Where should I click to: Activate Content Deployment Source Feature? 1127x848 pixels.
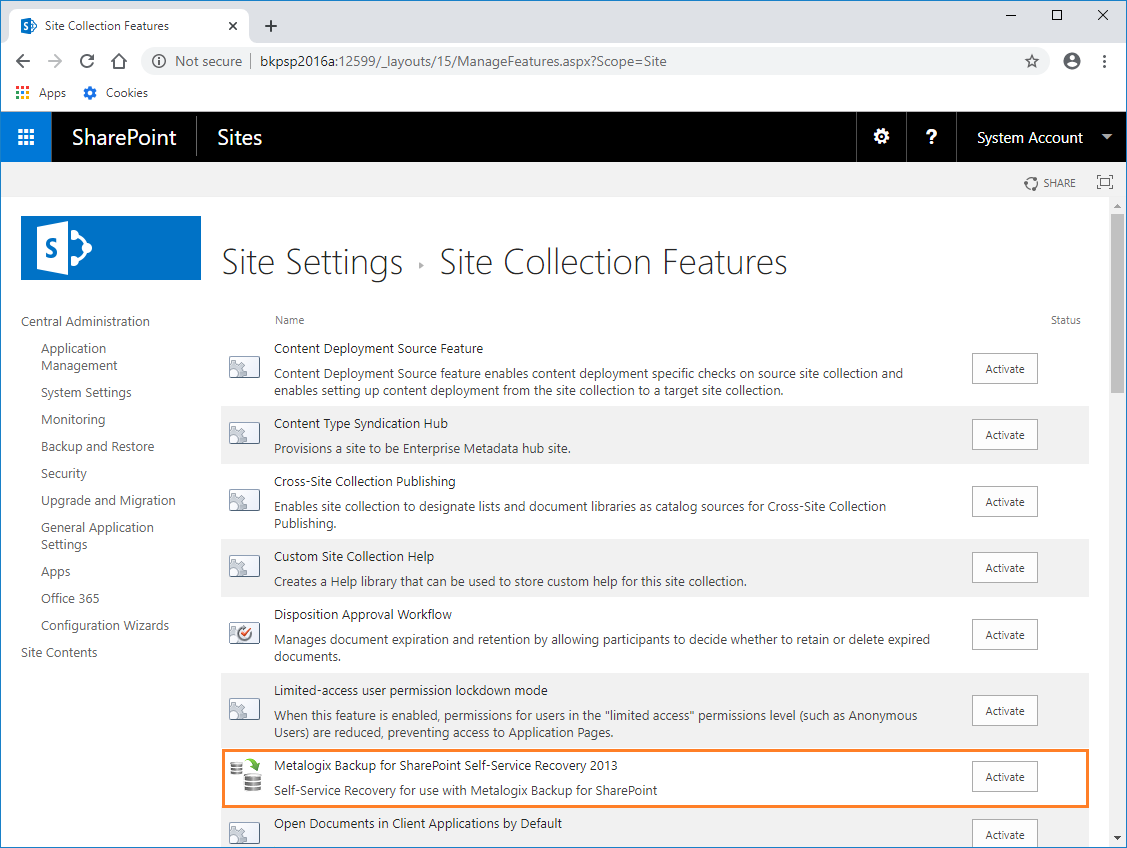click(x=1004, y=369)
